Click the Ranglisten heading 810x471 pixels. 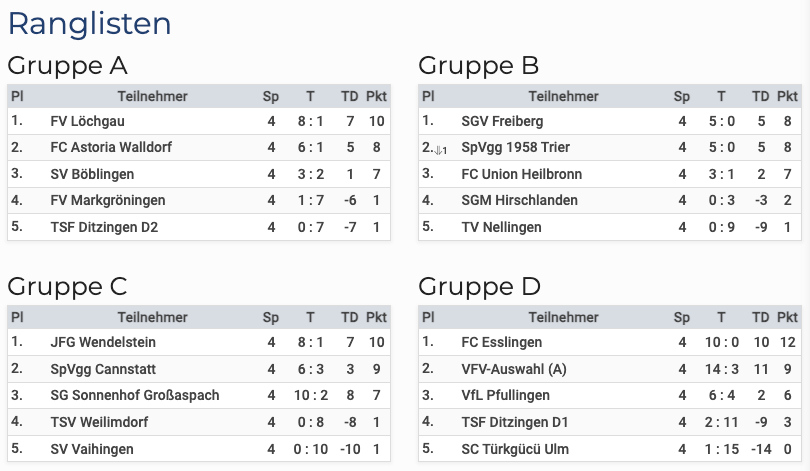89,24
